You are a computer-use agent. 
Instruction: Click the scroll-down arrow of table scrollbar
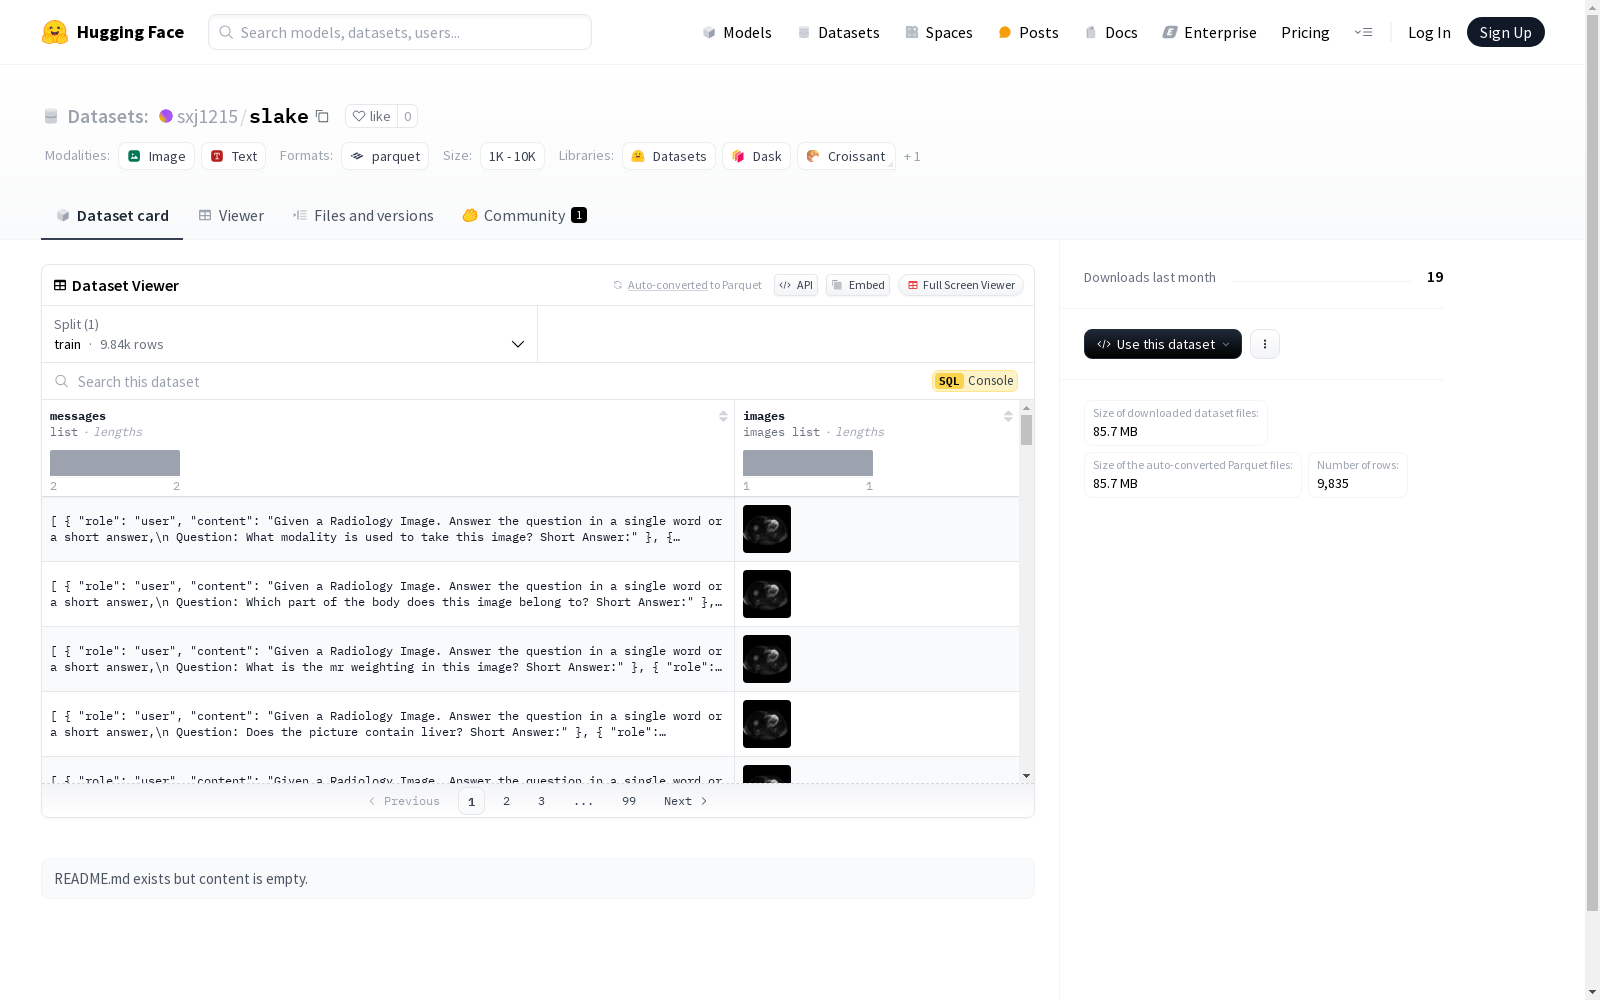pyautogui.click(x=1026, y=776)
